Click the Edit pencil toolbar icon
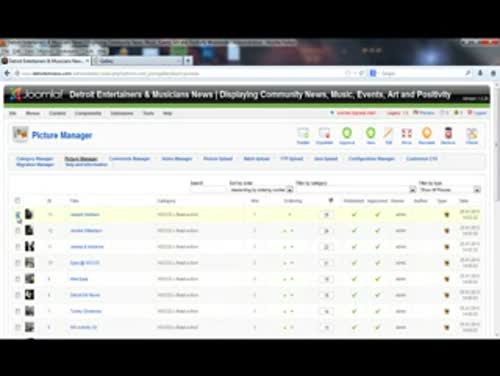Viewport: 500px width, 376px height. [x=388, y=136]
